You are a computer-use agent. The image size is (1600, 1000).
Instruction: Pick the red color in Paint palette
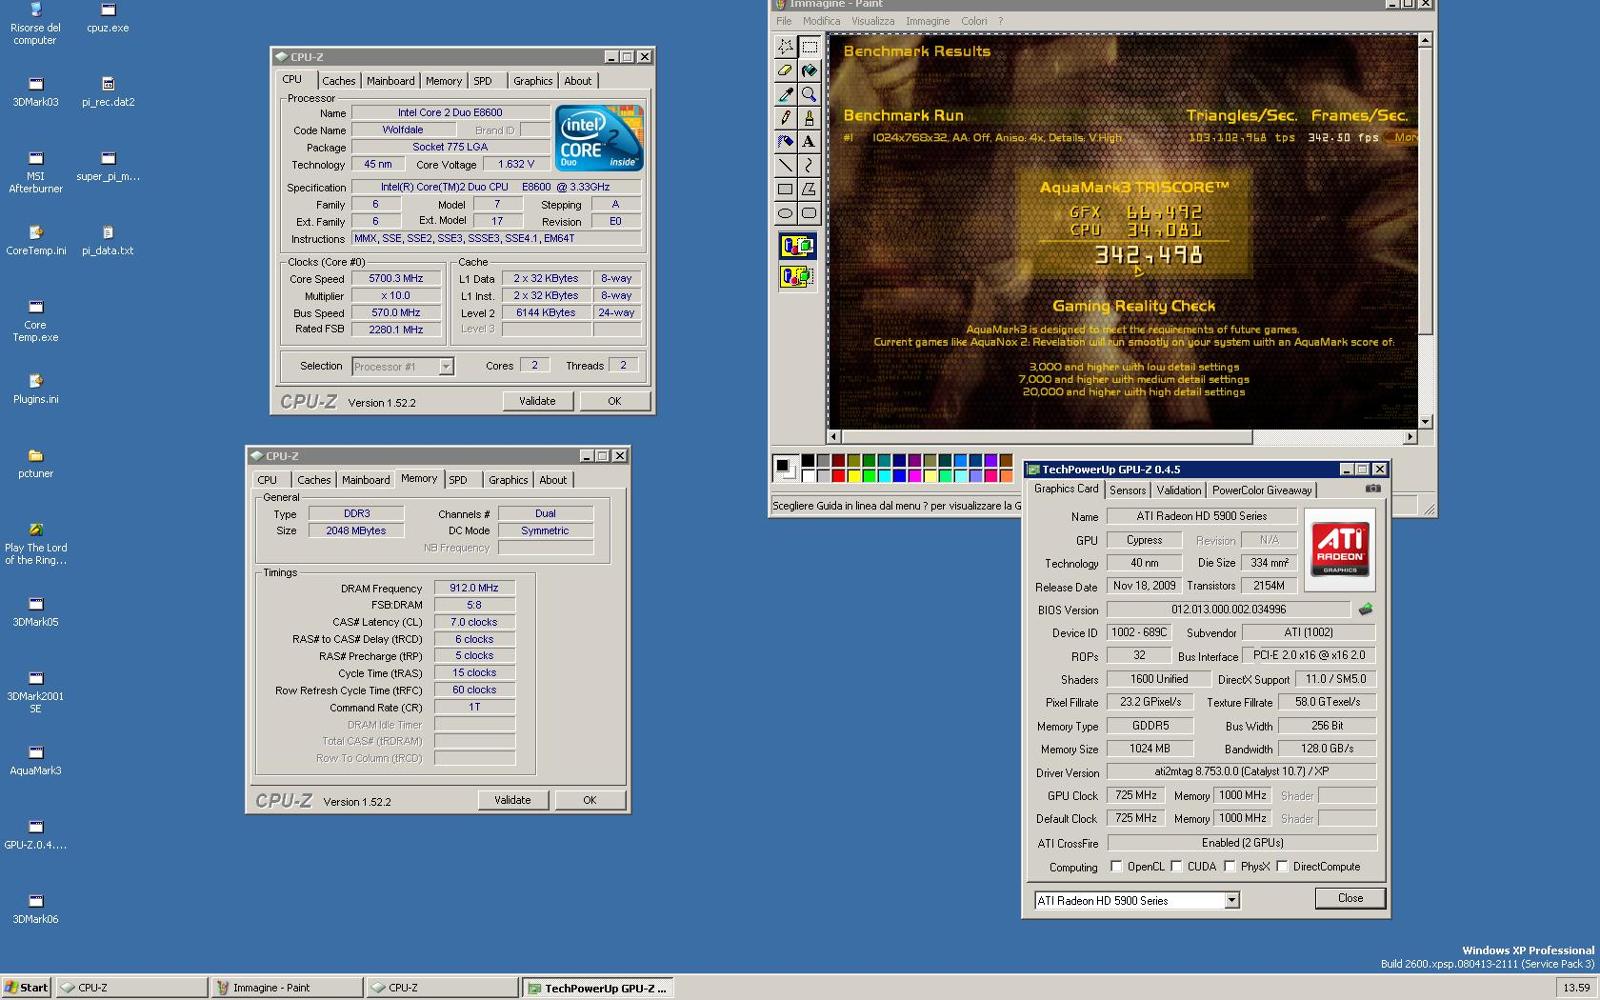[x=839, y=476]
